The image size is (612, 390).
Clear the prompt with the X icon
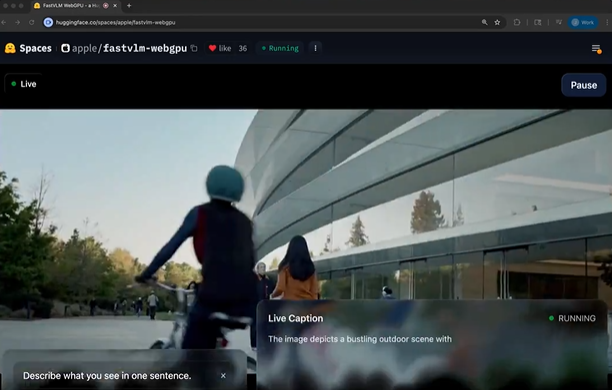[x=223, y=376]
